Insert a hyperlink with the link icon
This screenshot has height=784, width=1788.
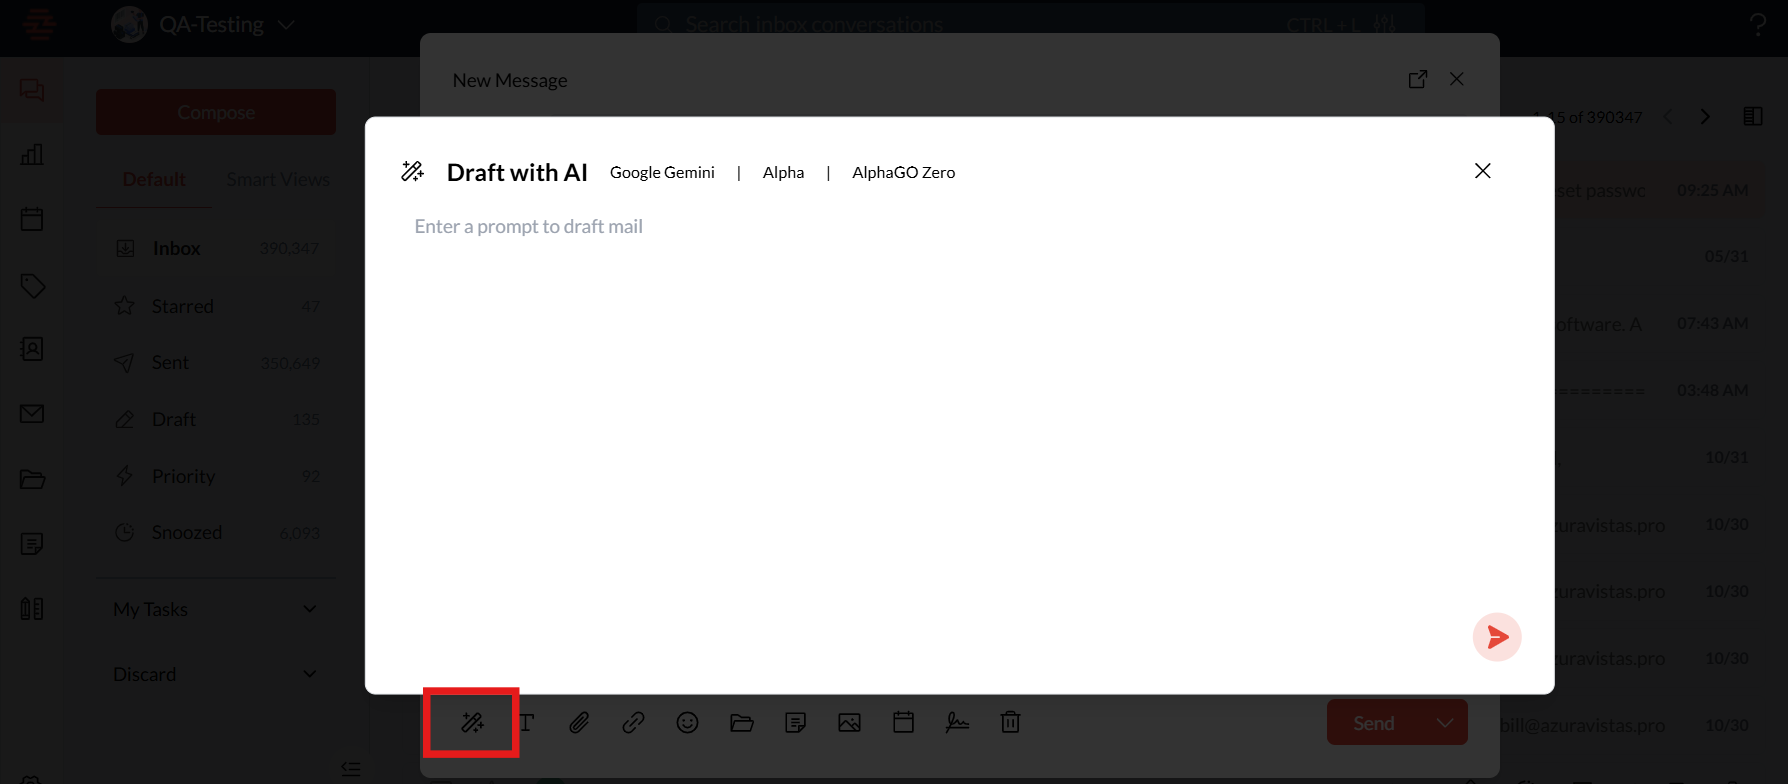[x=633, y=722]
